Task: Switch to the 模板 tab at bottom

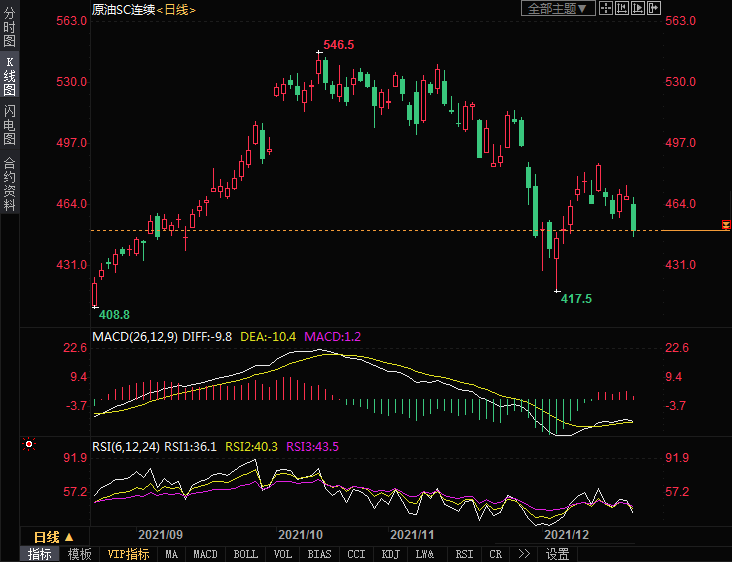Action: click(79, 554)
